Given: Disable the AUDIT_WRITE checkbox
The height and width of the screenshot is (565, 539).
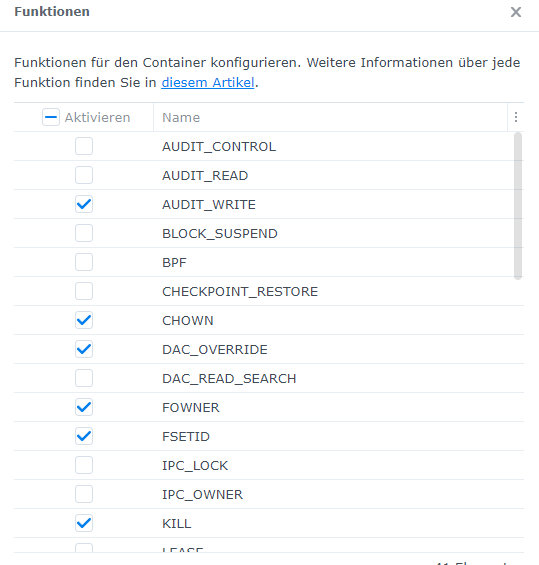Looking at the screenshot, I should (84, 204).
